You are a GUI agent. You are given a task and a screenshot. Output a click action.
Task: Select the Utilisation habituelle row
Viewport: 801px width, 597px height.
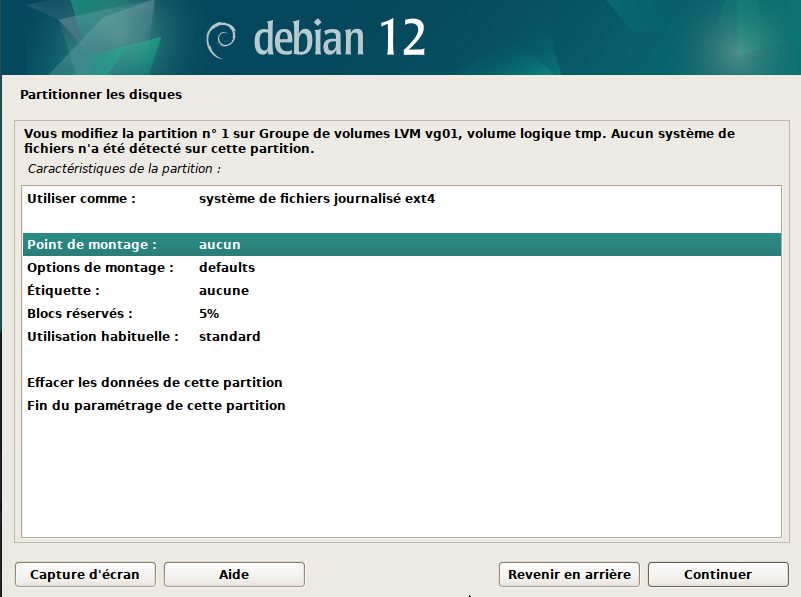(402, 337)
